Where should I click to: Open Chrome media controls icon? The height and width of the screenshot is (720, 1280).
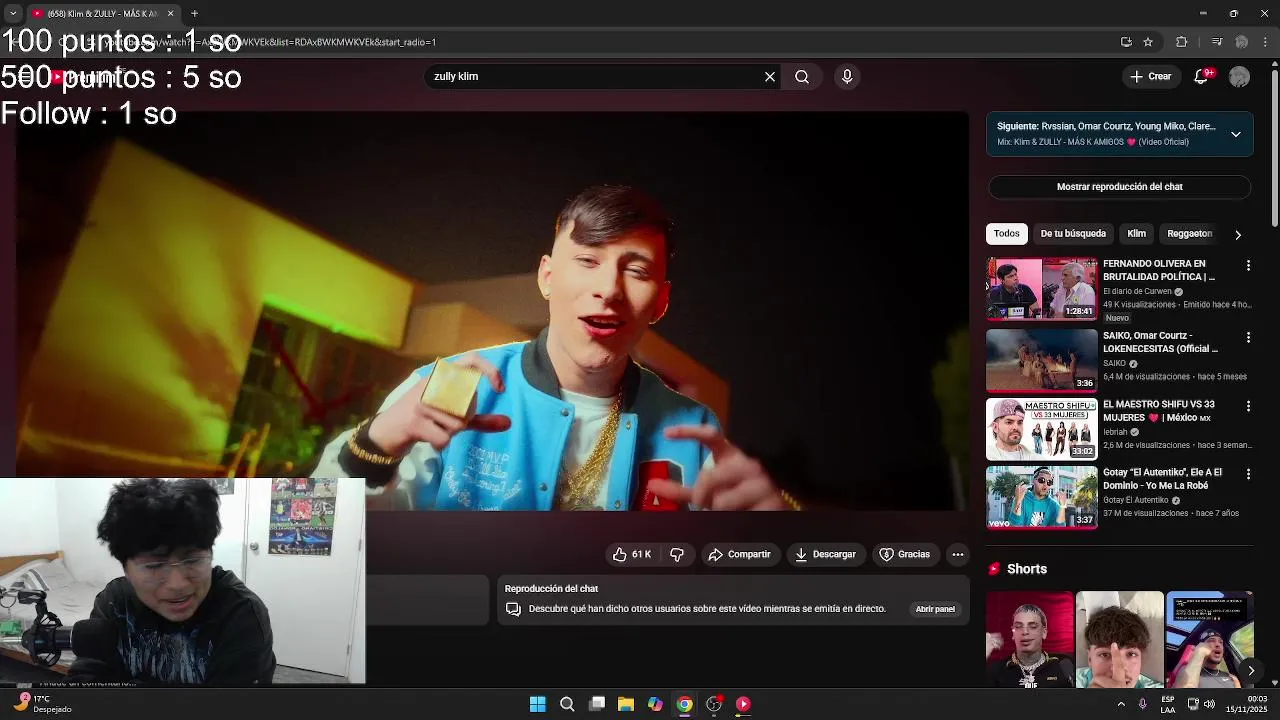[x=1217, y=42]
